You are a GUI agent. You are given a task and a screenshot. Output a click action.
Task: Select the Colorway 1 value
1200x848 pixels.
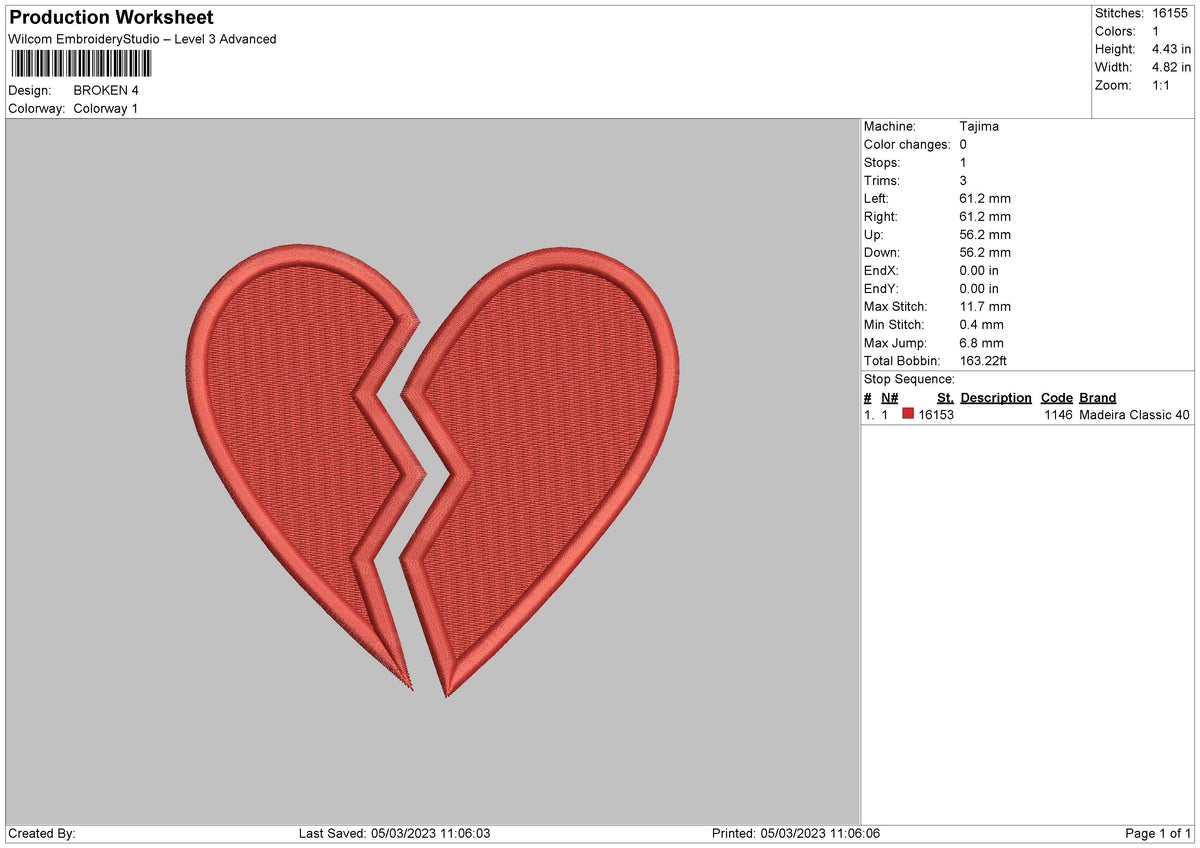coord(105,109)
